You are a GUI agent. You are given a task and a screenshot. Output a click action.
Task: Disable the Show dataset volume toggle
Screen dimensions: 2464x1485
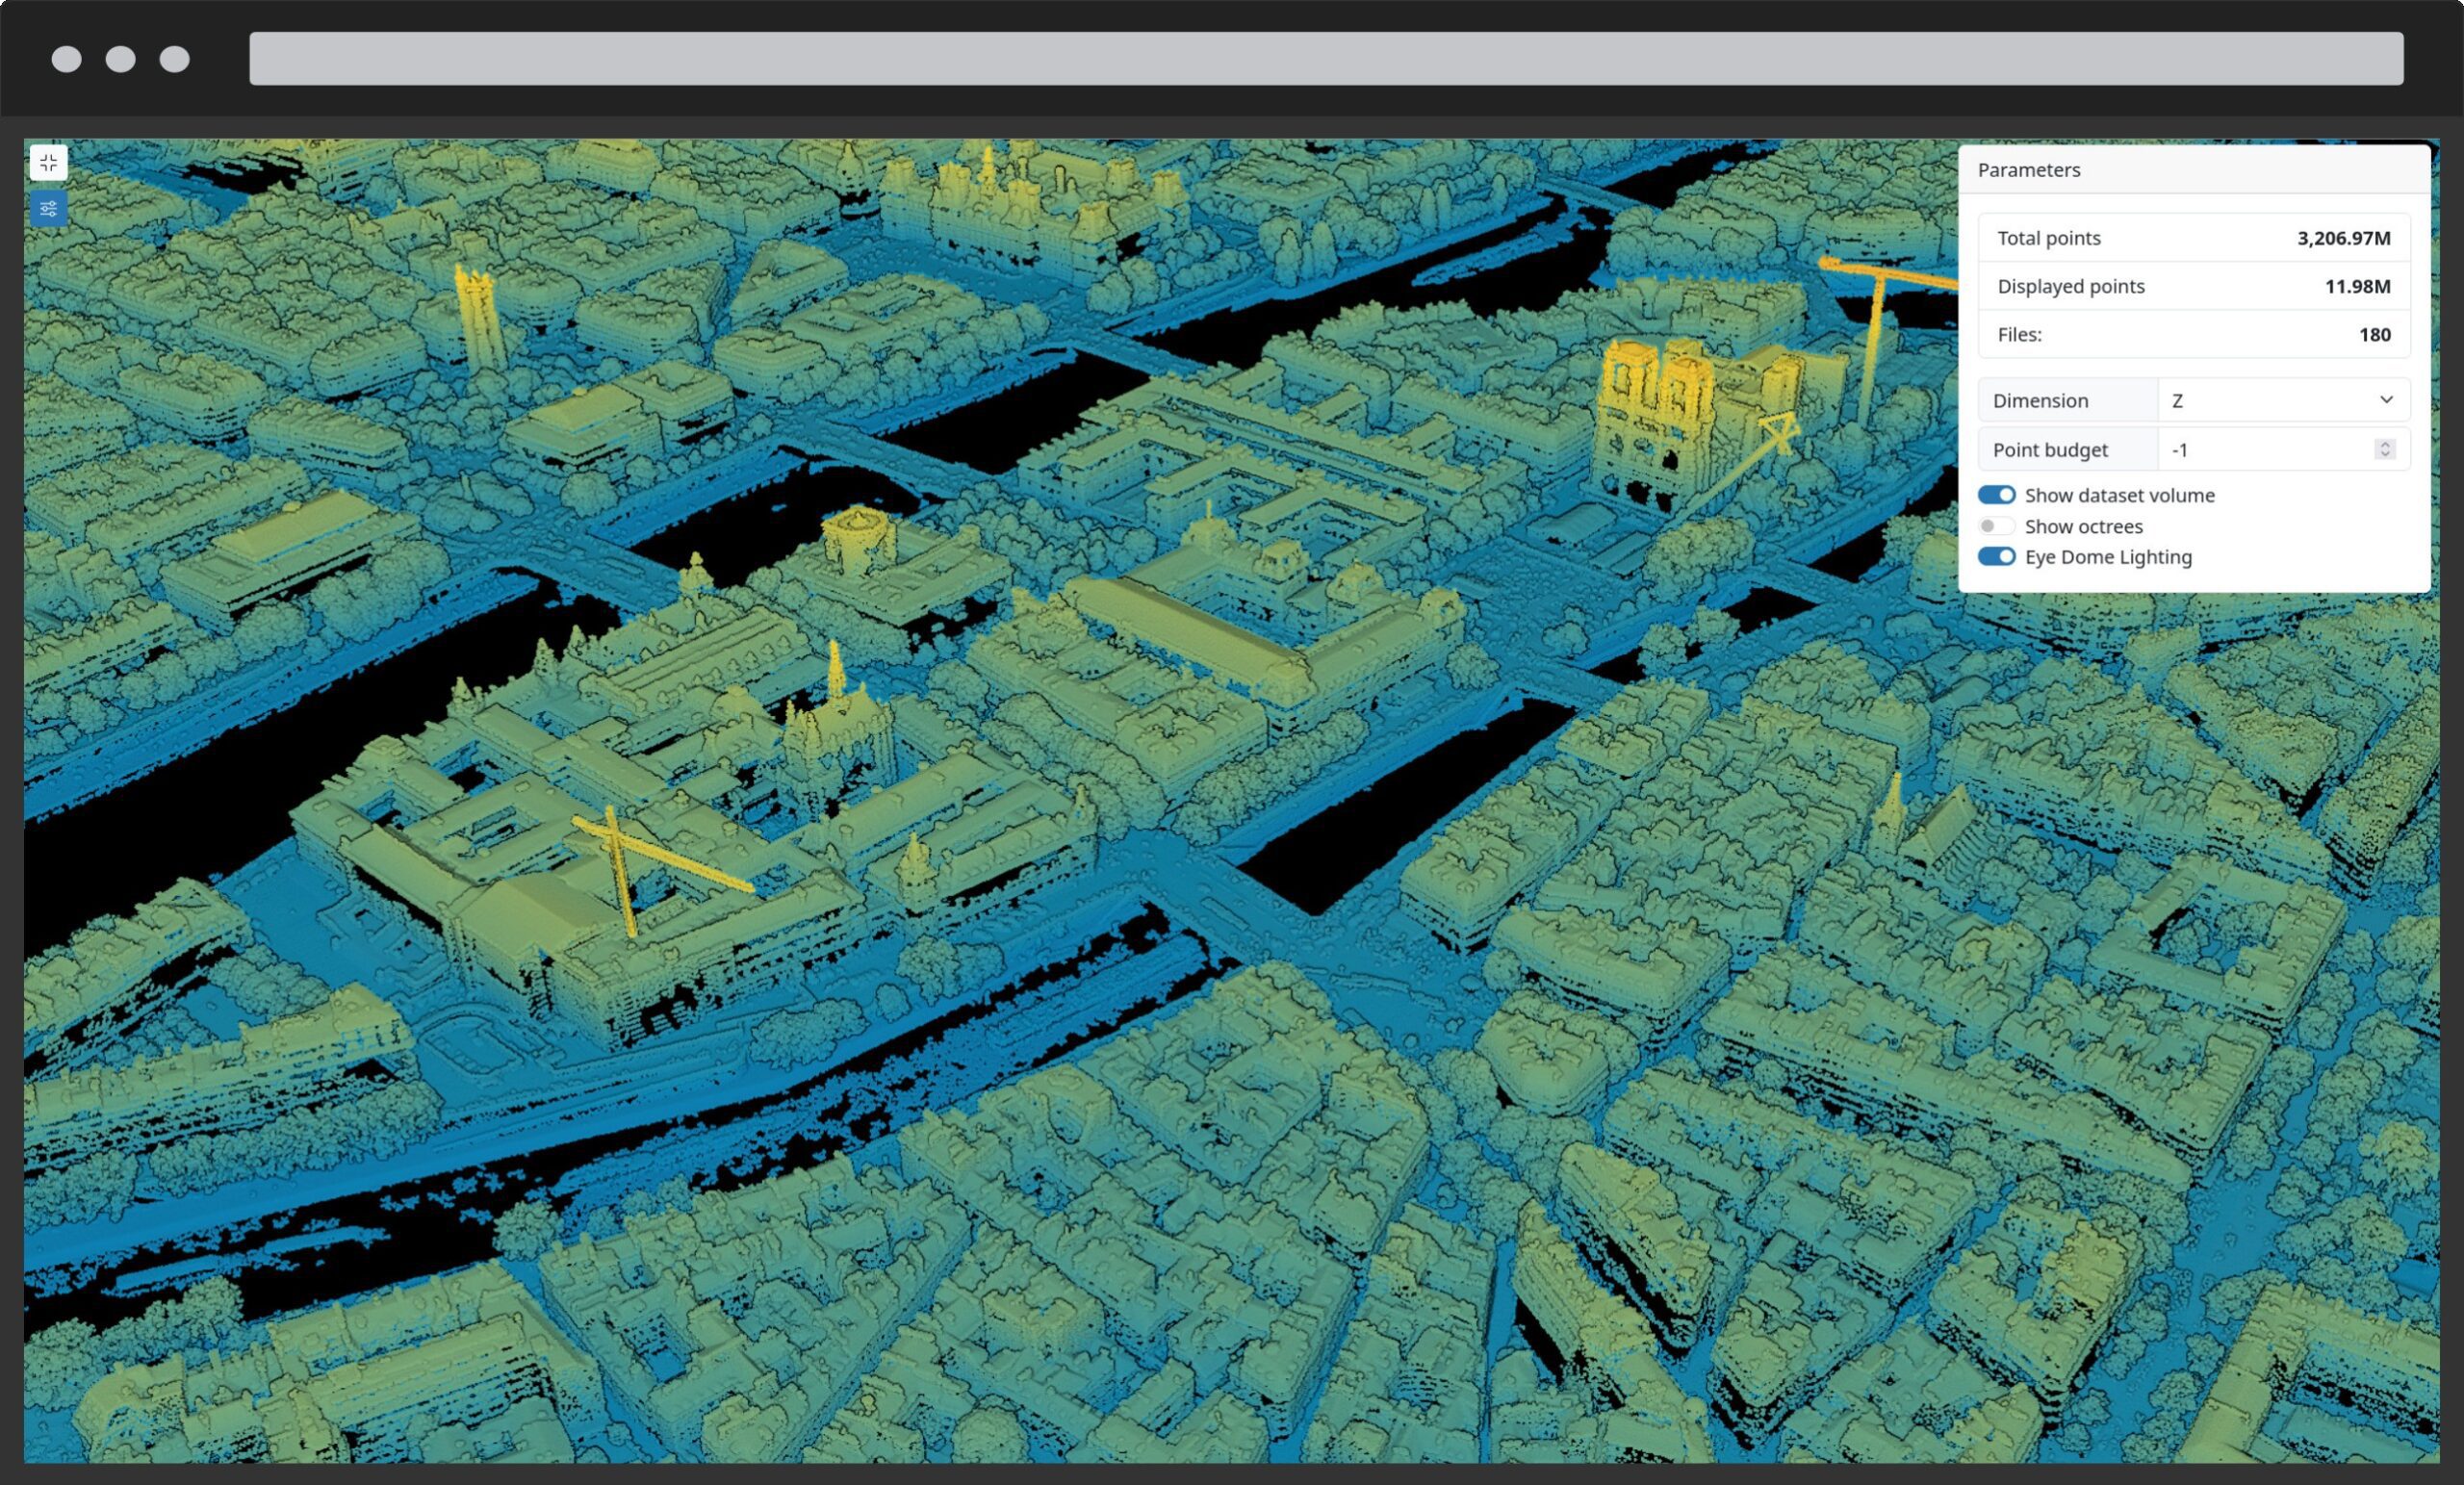(x=1996, y=494)
